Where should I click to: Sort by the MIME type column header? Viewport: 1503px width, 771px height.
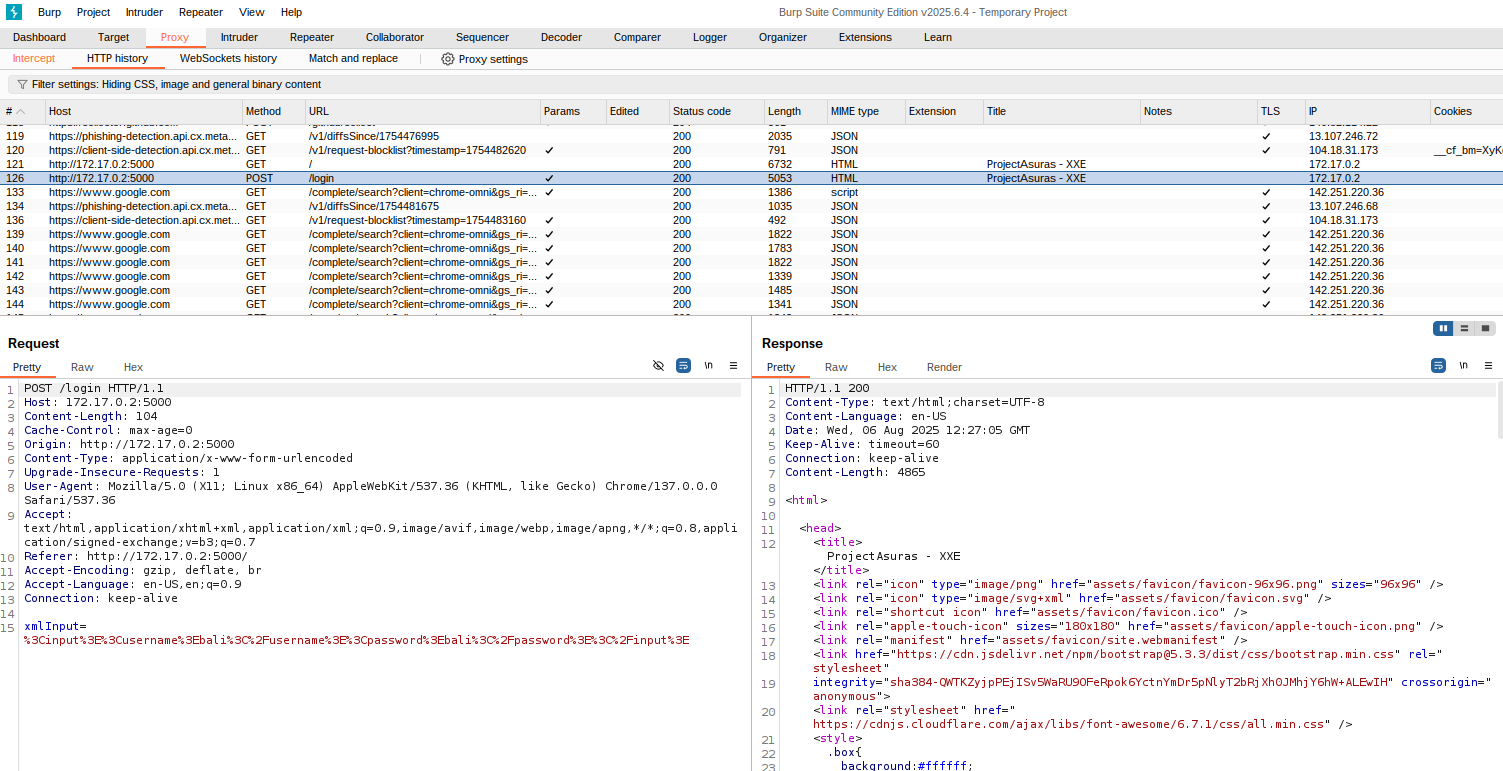coord(865,111)
